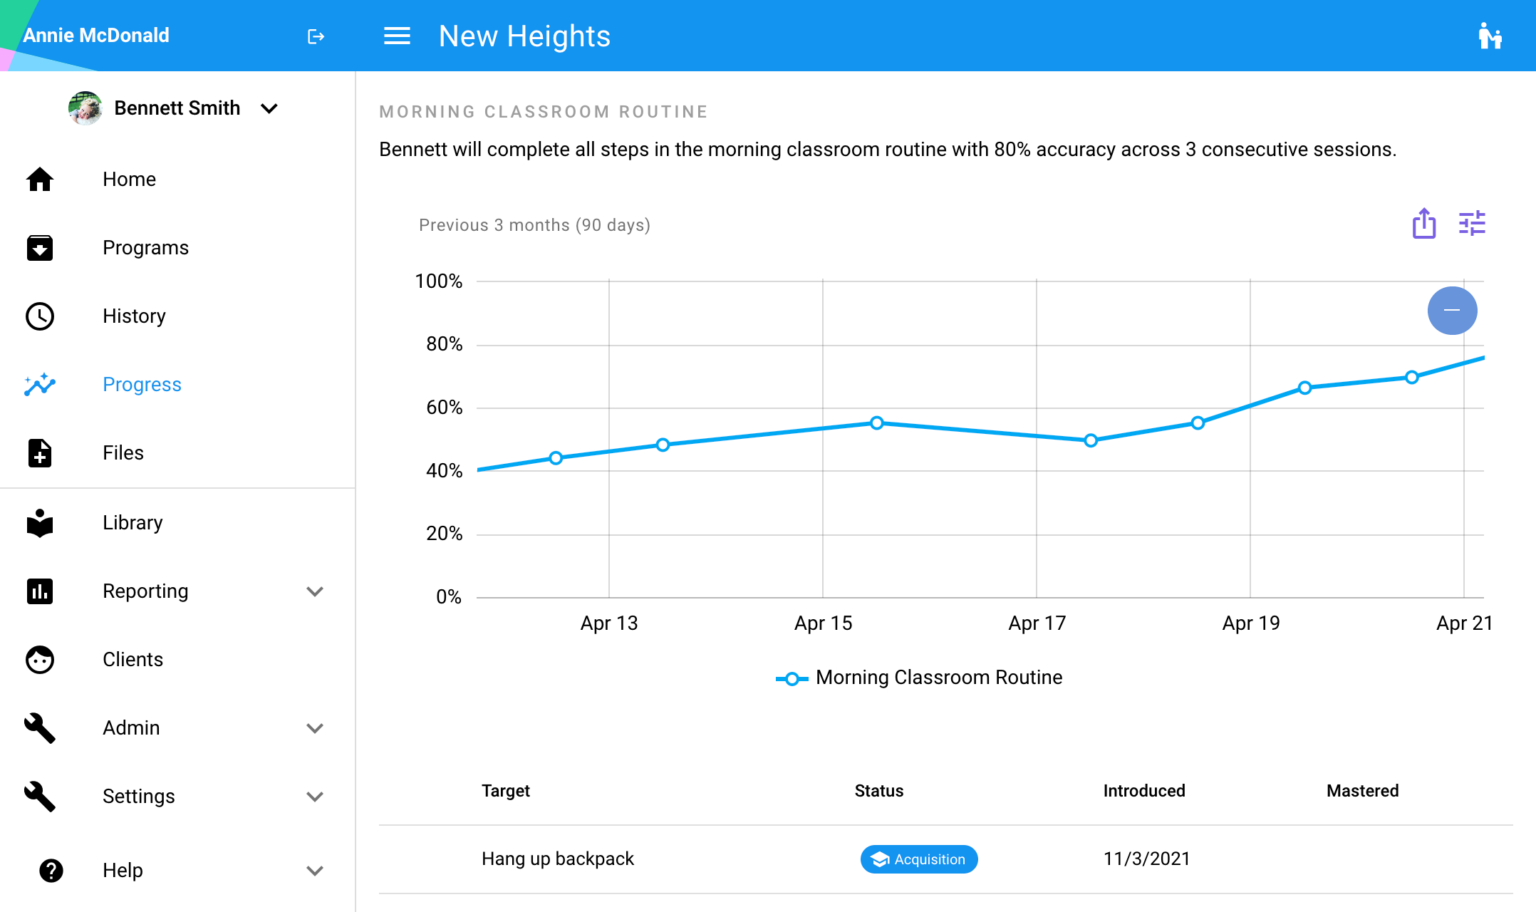Open chart filter settings sliders icon
This screenshot has height=912, width=1536.
(1472, 223)
